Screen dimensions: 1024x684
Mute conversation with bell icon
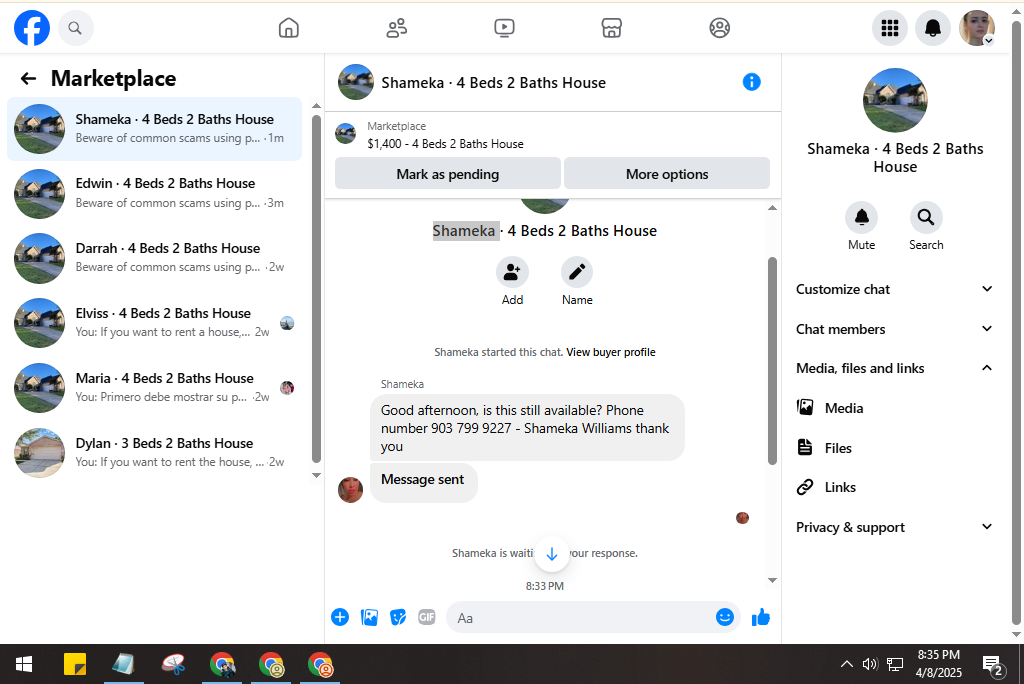click(861, 217)
